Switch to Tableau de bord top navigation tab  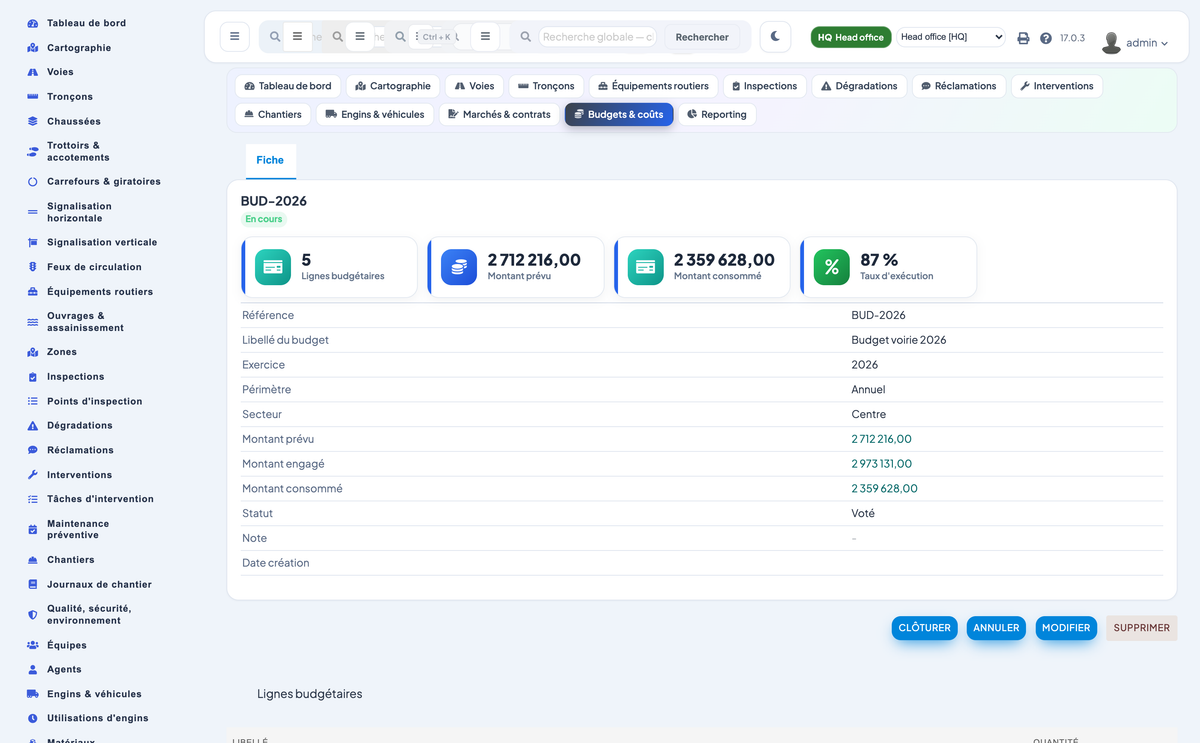(x=288, y=86)
